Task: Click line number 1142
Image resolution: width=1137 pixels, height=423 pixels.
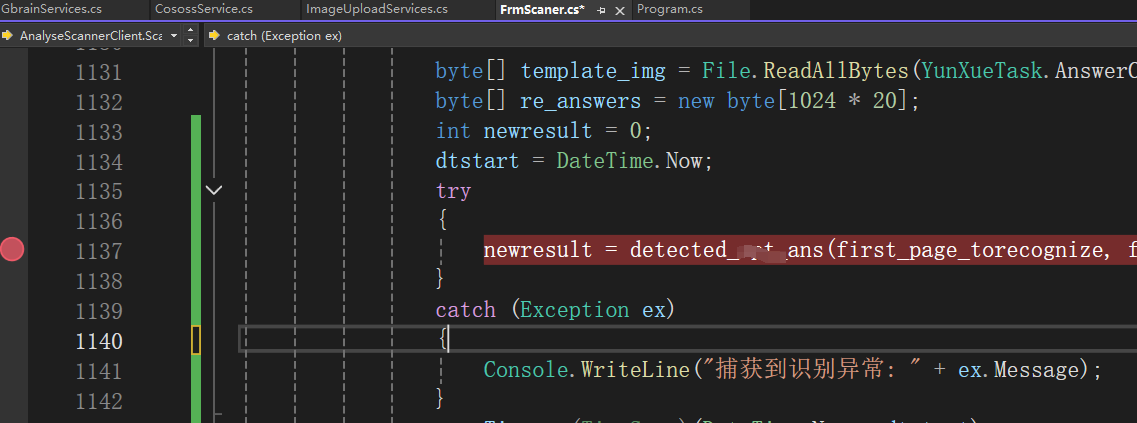Action: (99, 400)
